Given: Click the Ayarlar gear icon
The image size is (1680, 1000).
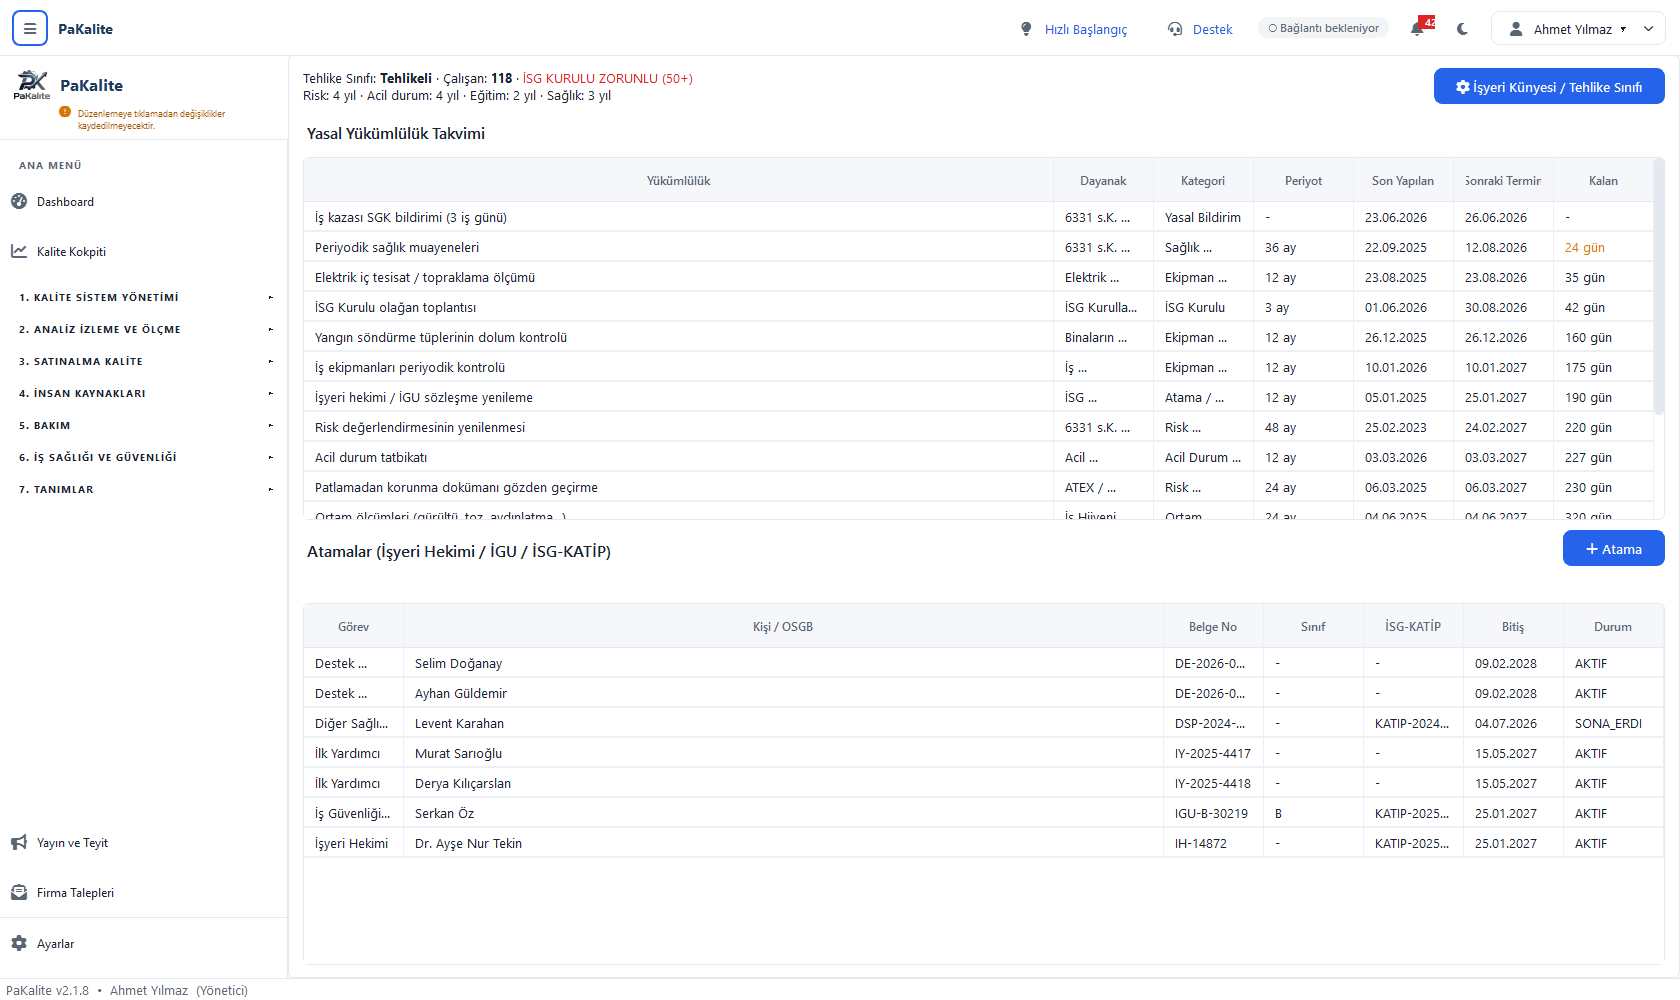Looking at the screenshot, I should [19, 943].
